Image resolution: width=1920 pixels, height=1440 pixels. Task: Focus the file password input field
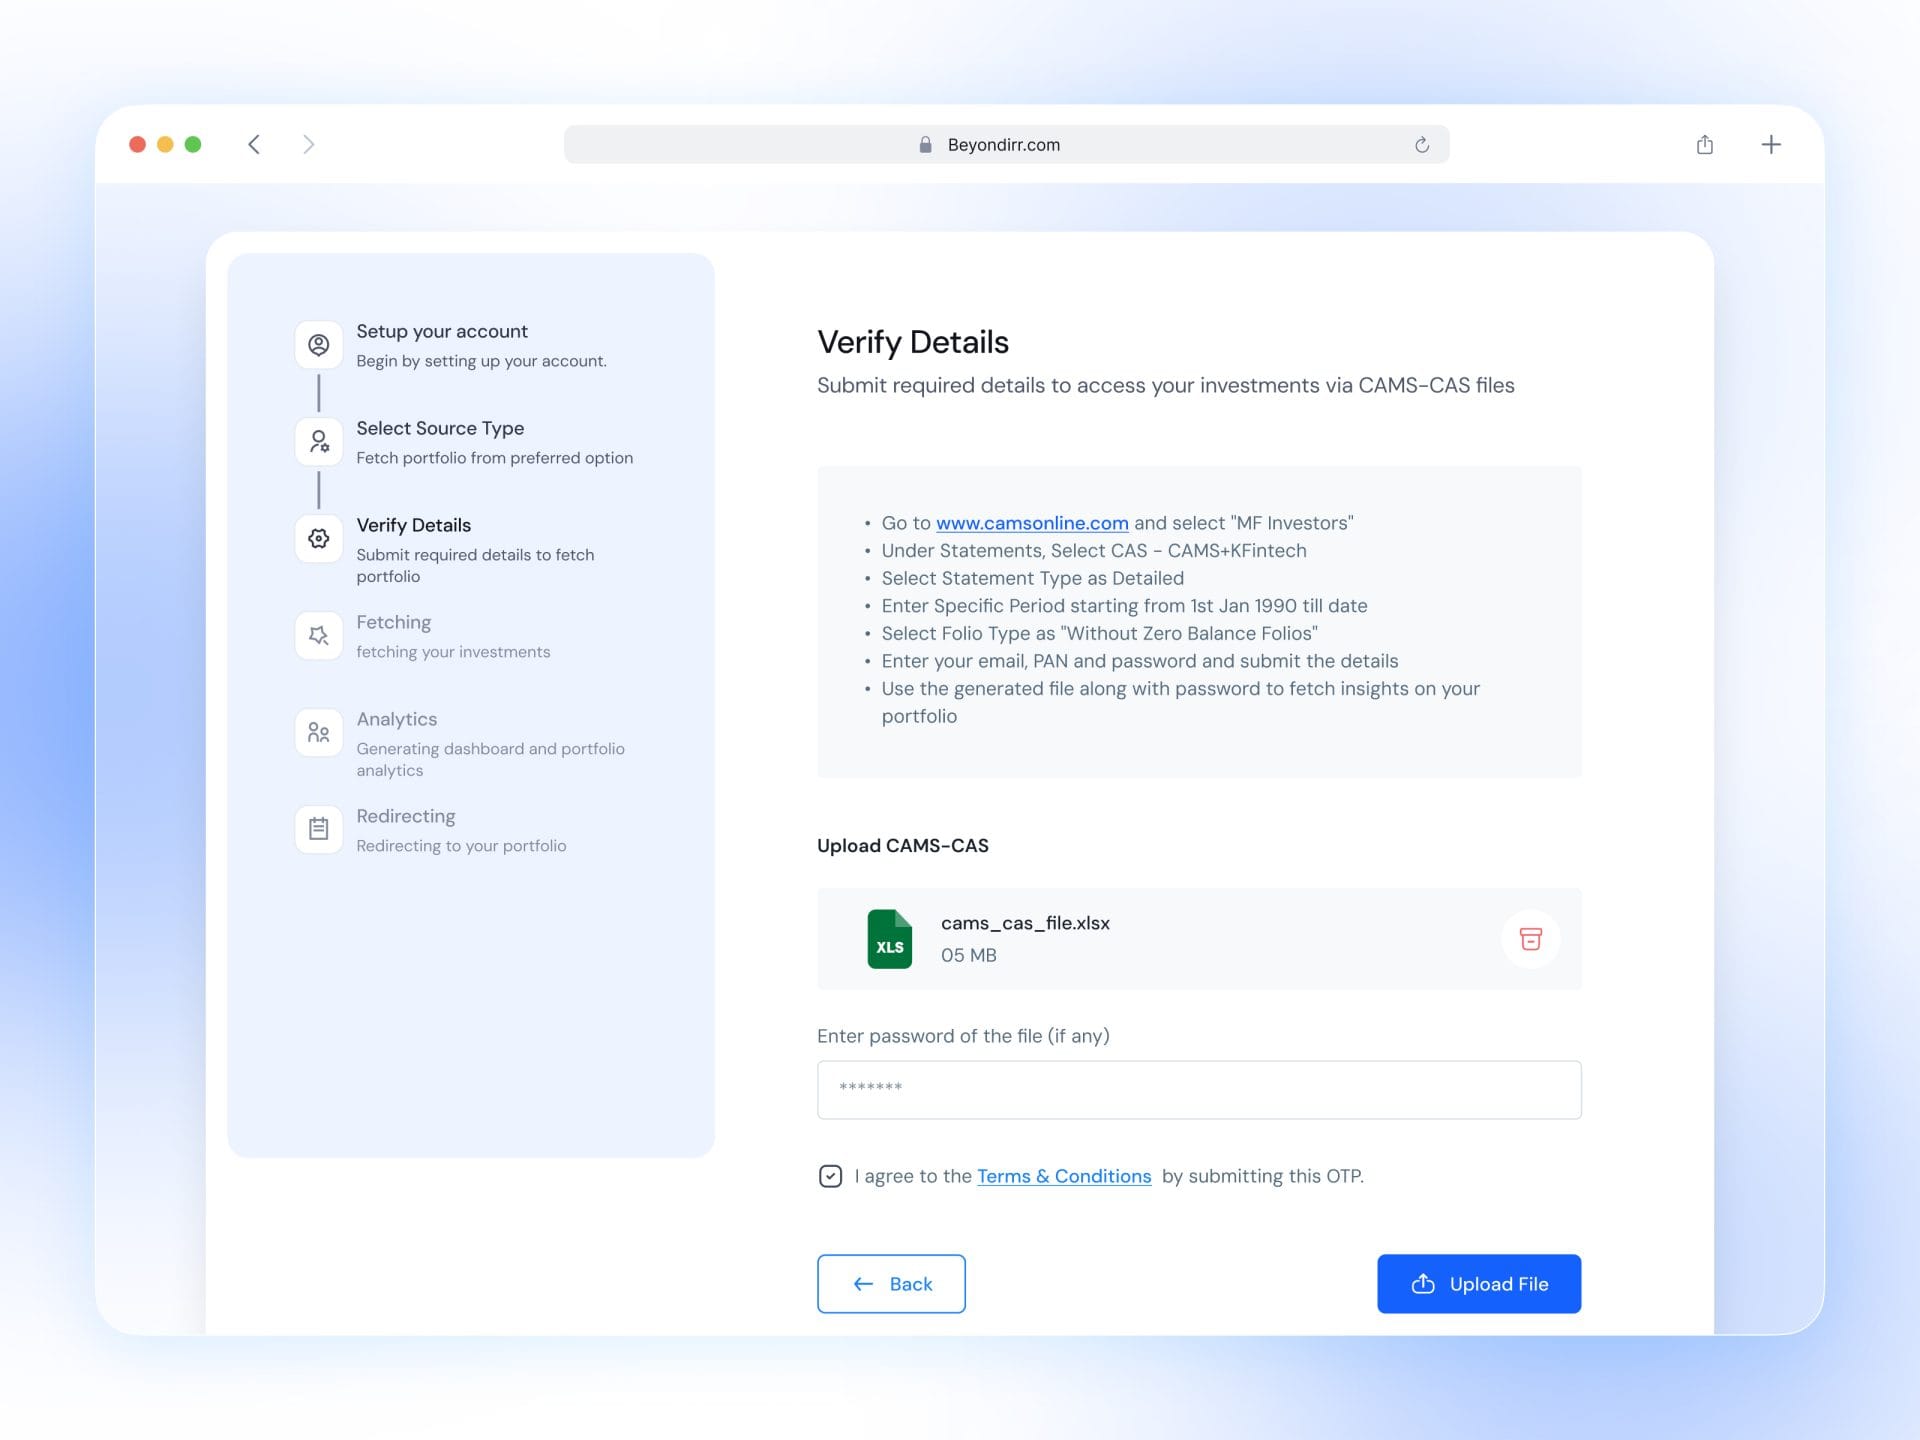[x=1199, y=1090]
